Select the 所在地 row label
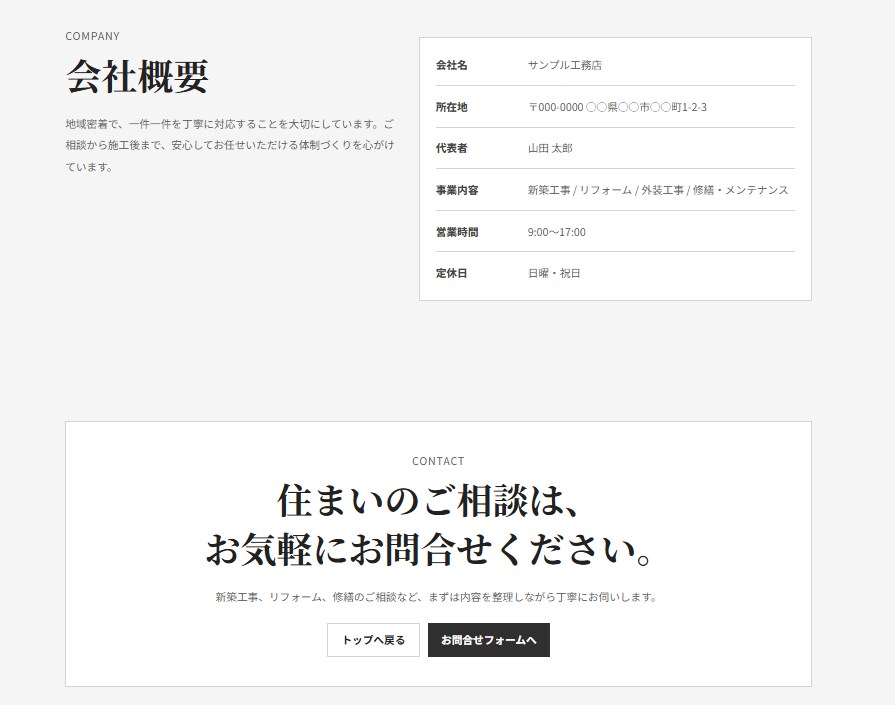The height and width of the screenshot is (705, 895). [451, 107]
